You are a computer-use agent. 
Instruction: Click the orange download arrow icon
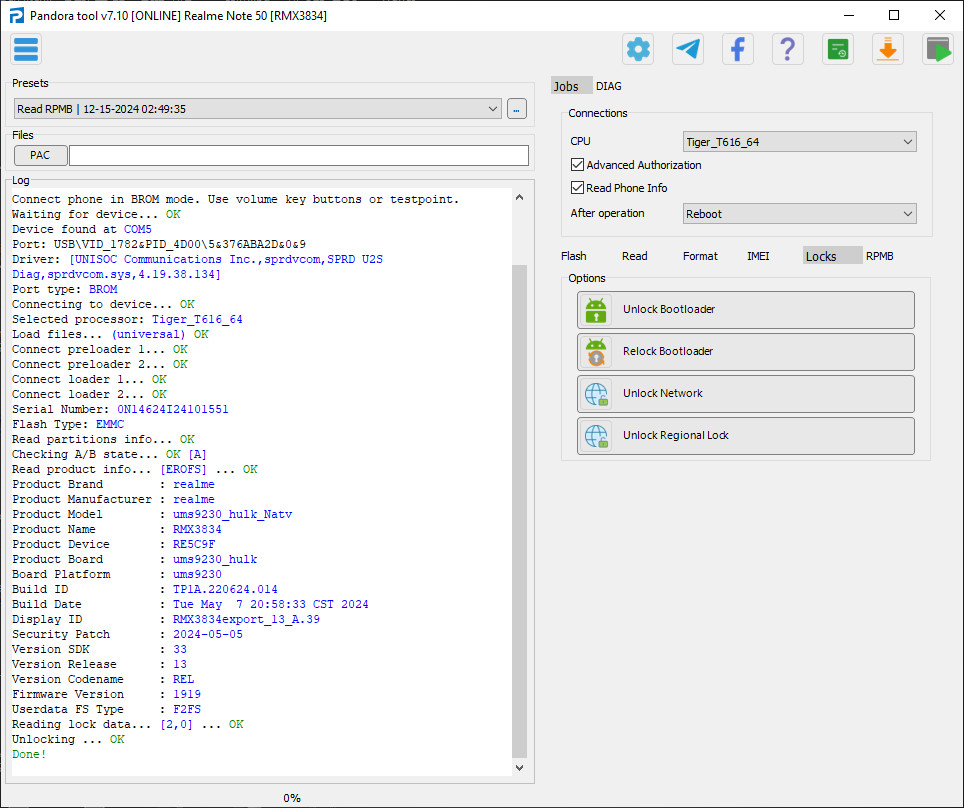click(x=887, y=49)
